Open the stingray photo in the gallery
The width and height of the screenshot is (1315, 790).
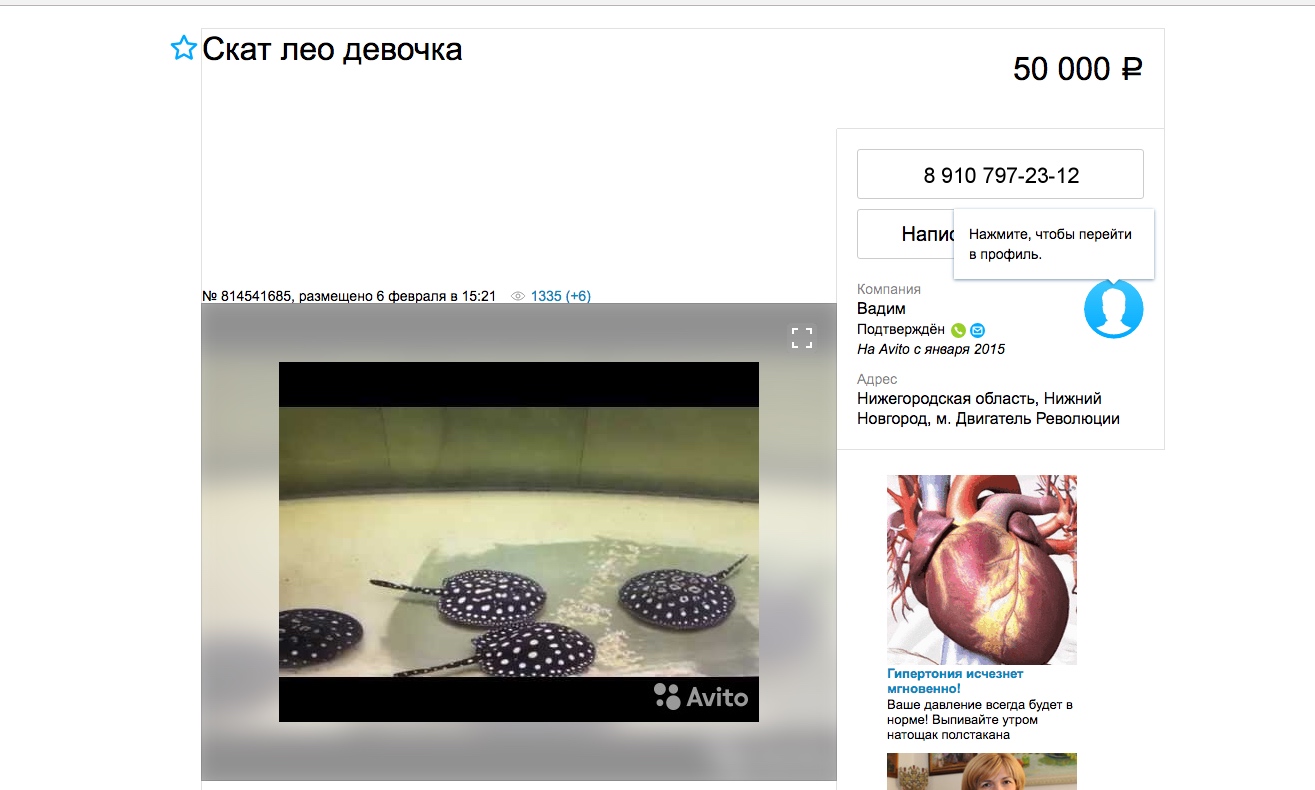(x=518, y=540)
